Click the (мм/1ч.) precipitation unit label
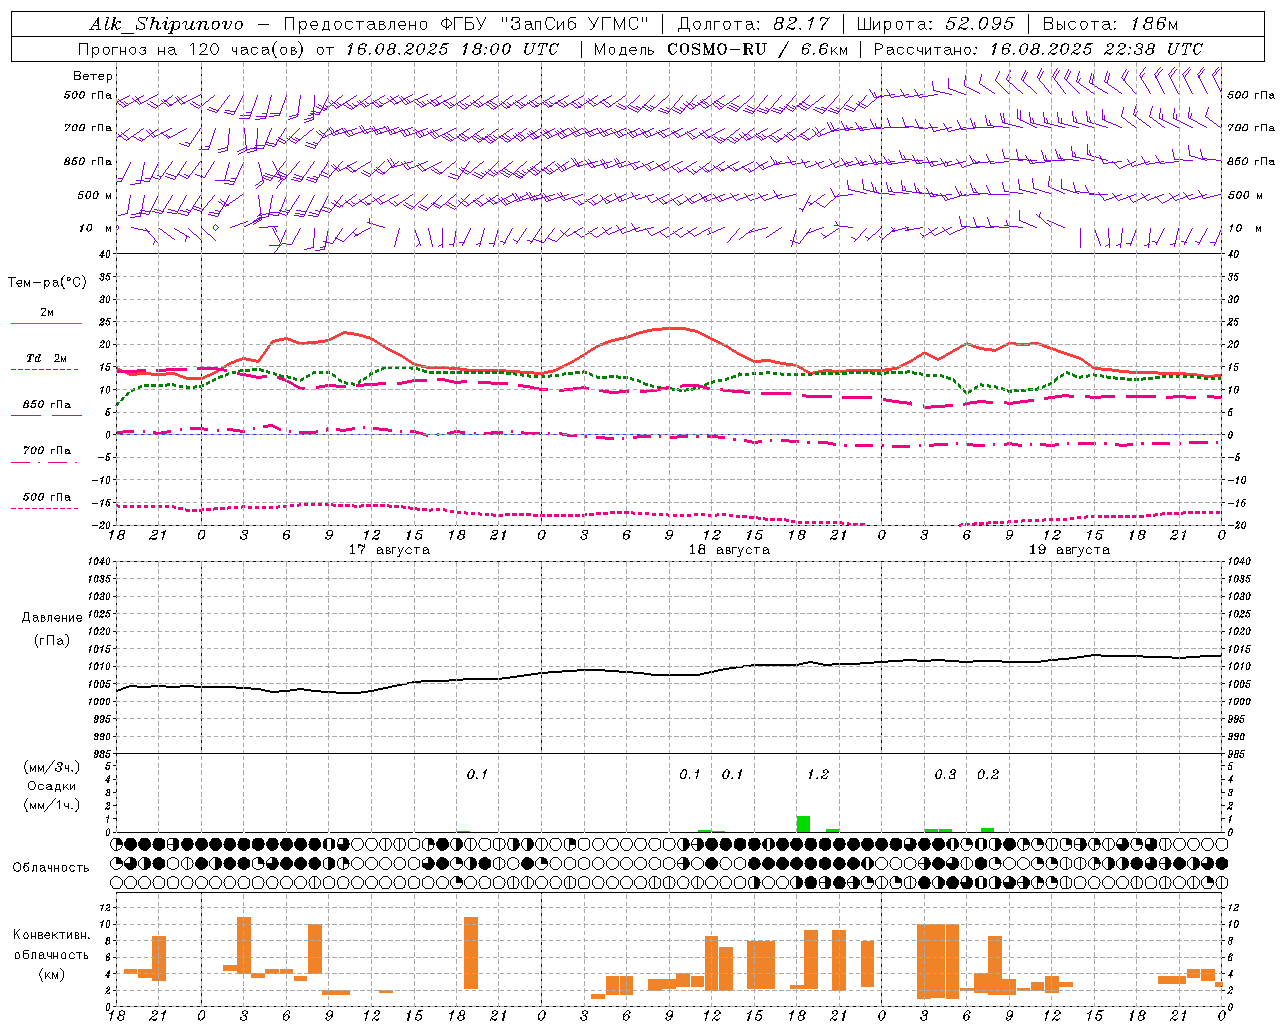This screenshot has height=1024, width=1280. pyautogui.click(x=52, y=805)
